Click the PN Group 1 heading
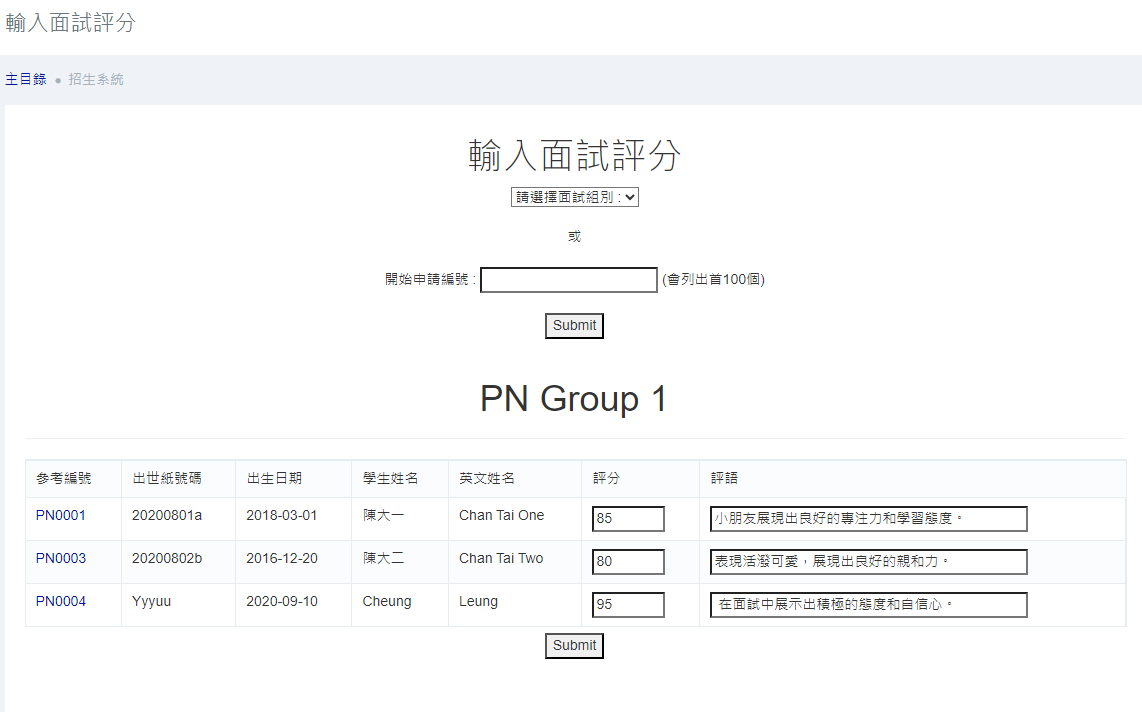The height and width of the screenshot is (712, 1142). [x=573, y=399]
